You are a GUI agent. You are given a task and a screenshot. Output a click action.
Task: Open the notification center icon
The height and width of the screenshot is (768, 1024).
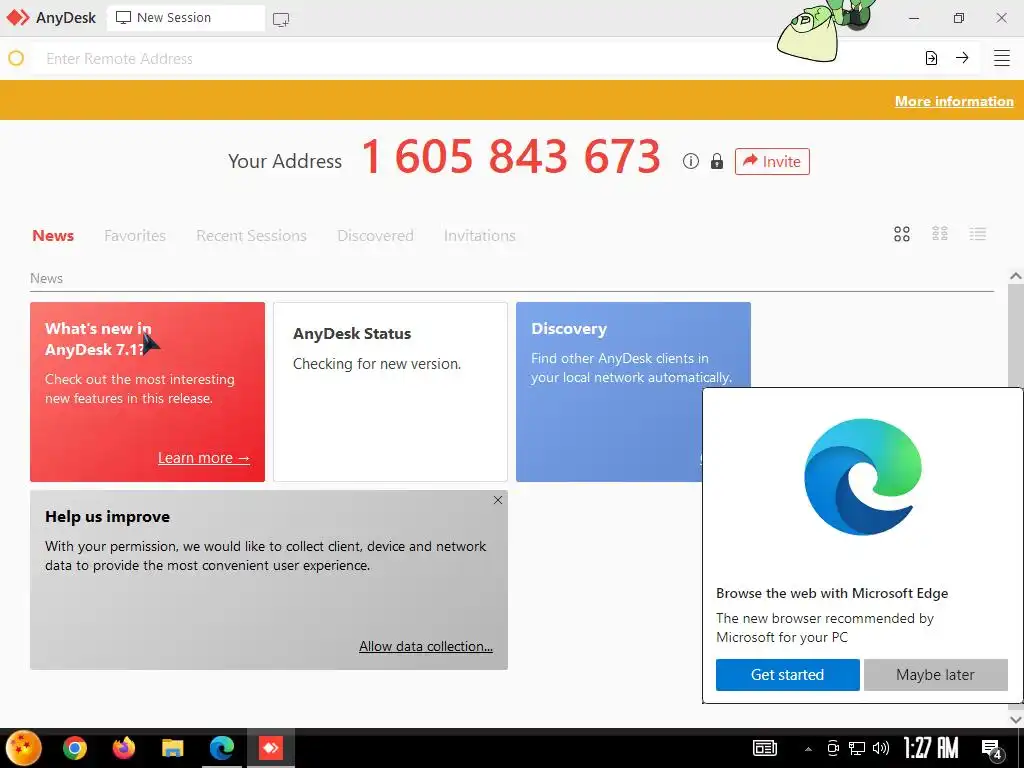click(992, 749)
